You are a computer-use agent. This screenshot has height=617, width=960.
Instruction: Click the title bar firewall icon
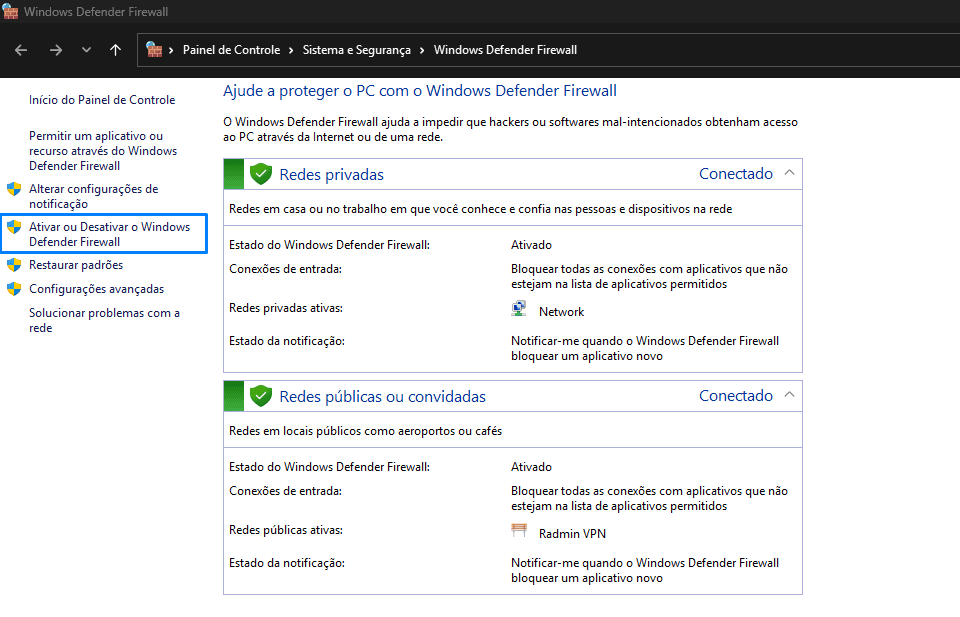tap(10, 12)
